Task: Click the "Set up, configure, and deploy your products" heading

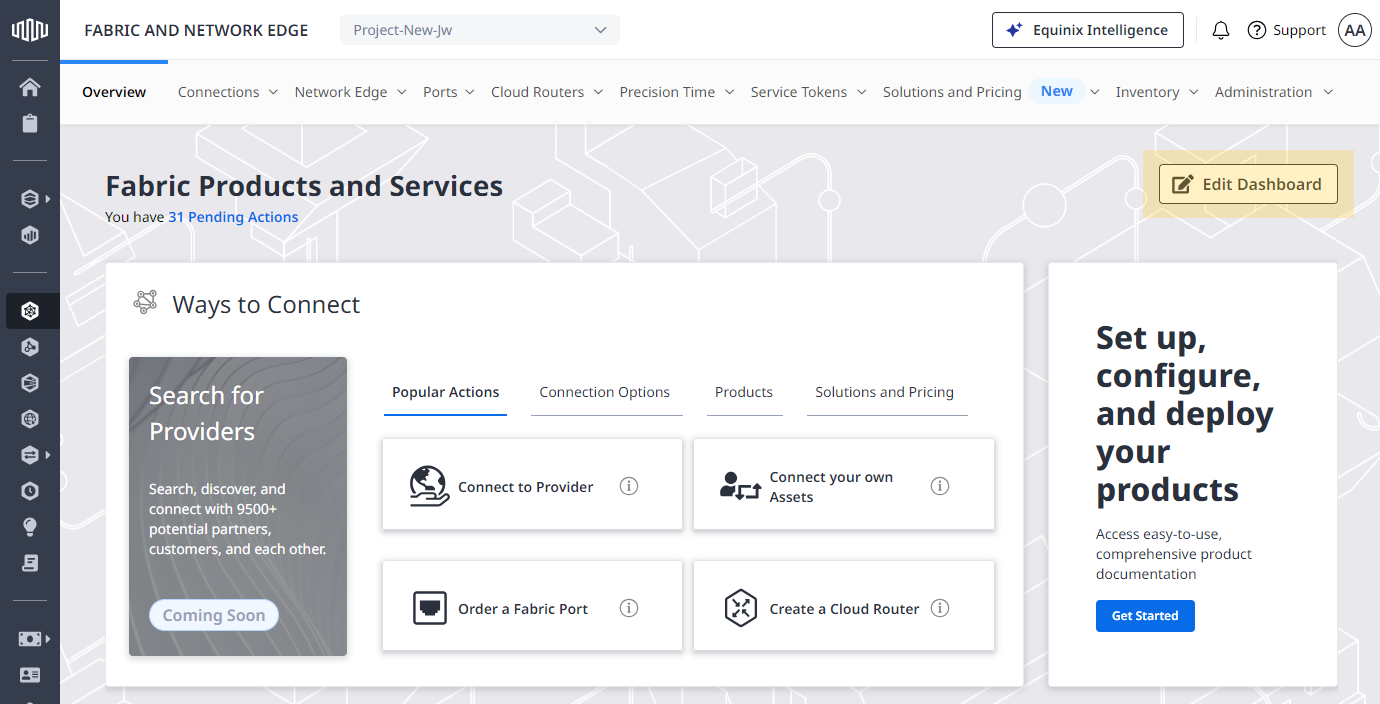Action: pos(1185,414)
